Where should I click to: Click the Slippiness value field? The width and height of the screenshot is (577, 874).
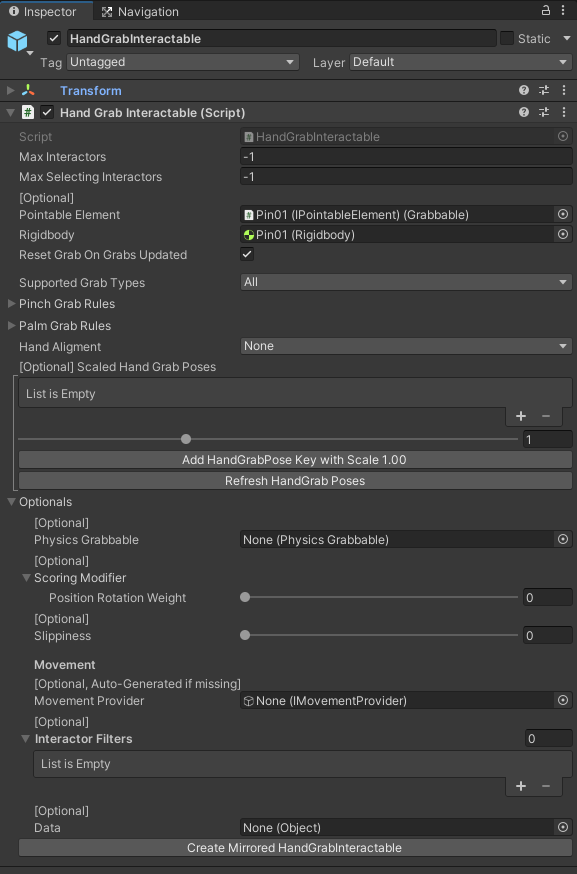(548, 635)
